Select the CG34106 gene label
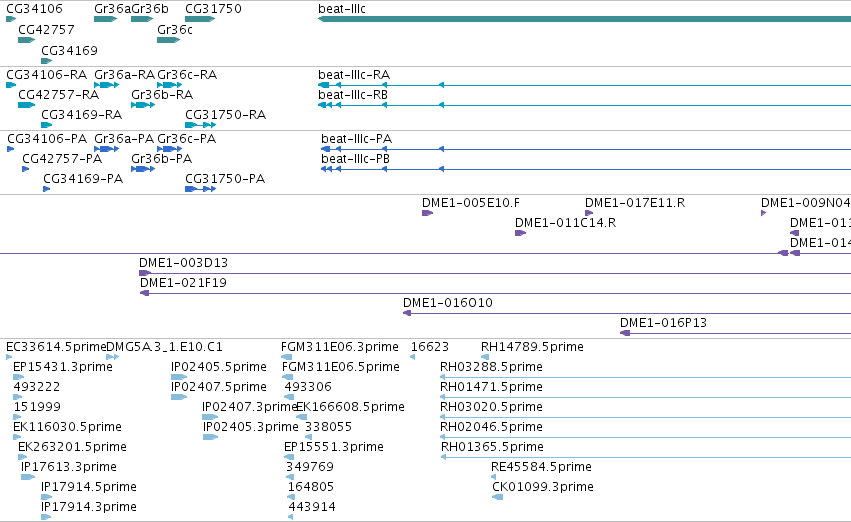 [x=34, y=9]
